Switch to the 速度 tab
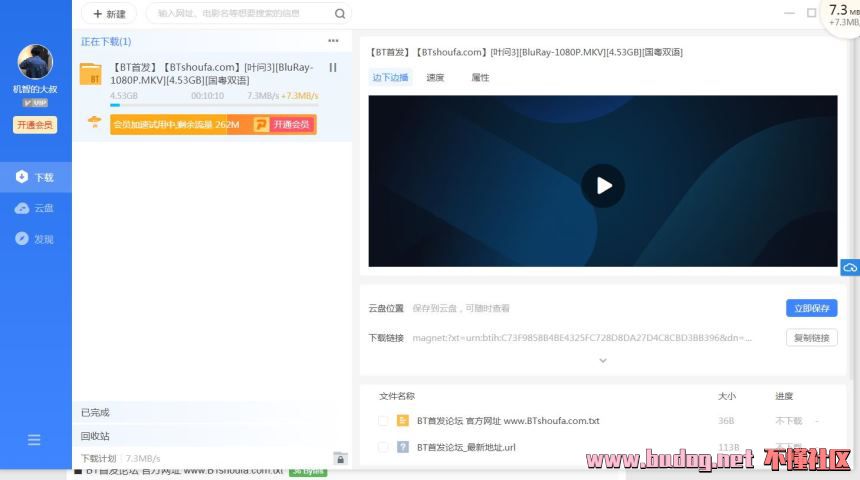Screen dimensions: 860x480 (435, 77)
